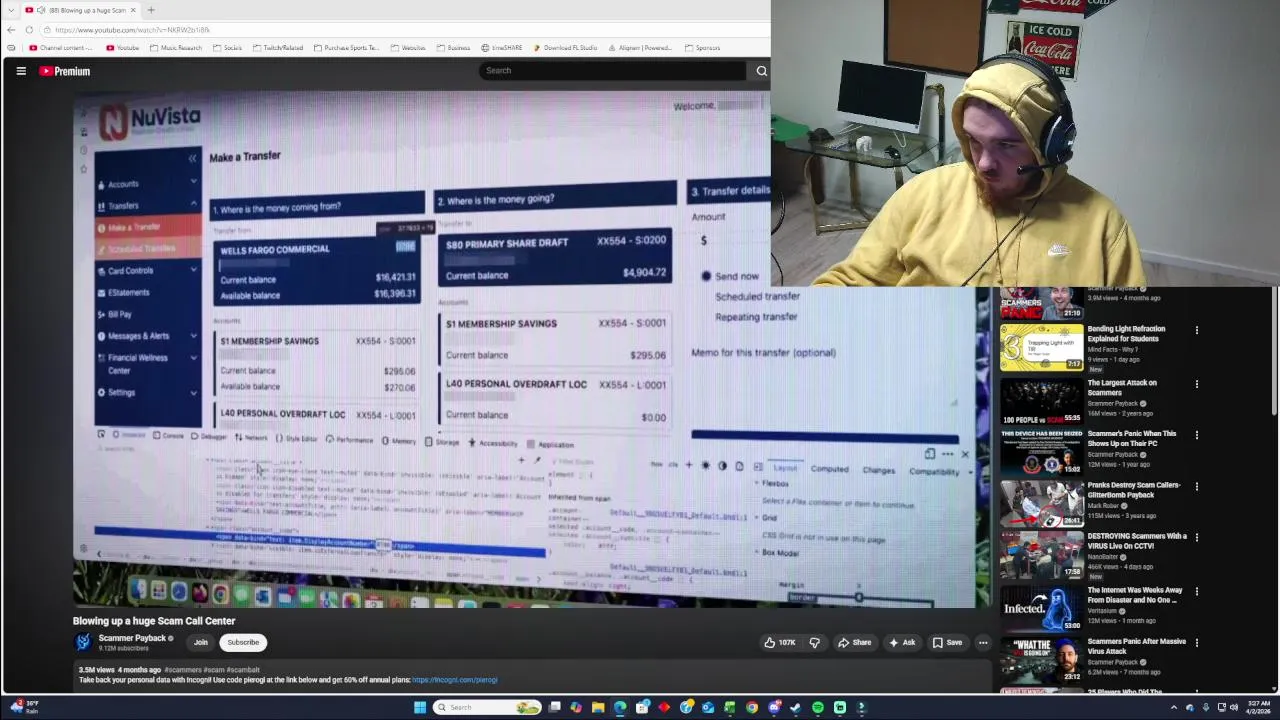Dislike the video with thumbs-down icon
Image resolution: width=1280 pixels, height=720 pixels.
814,643
